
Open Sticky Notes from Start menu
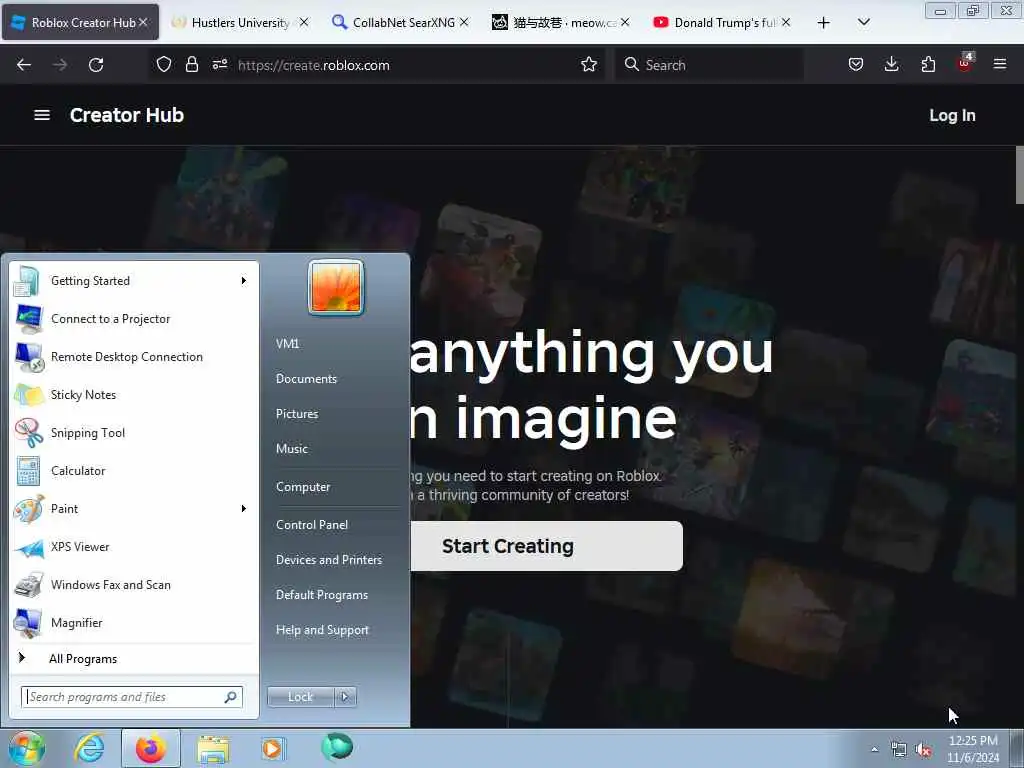coord(134,394)
